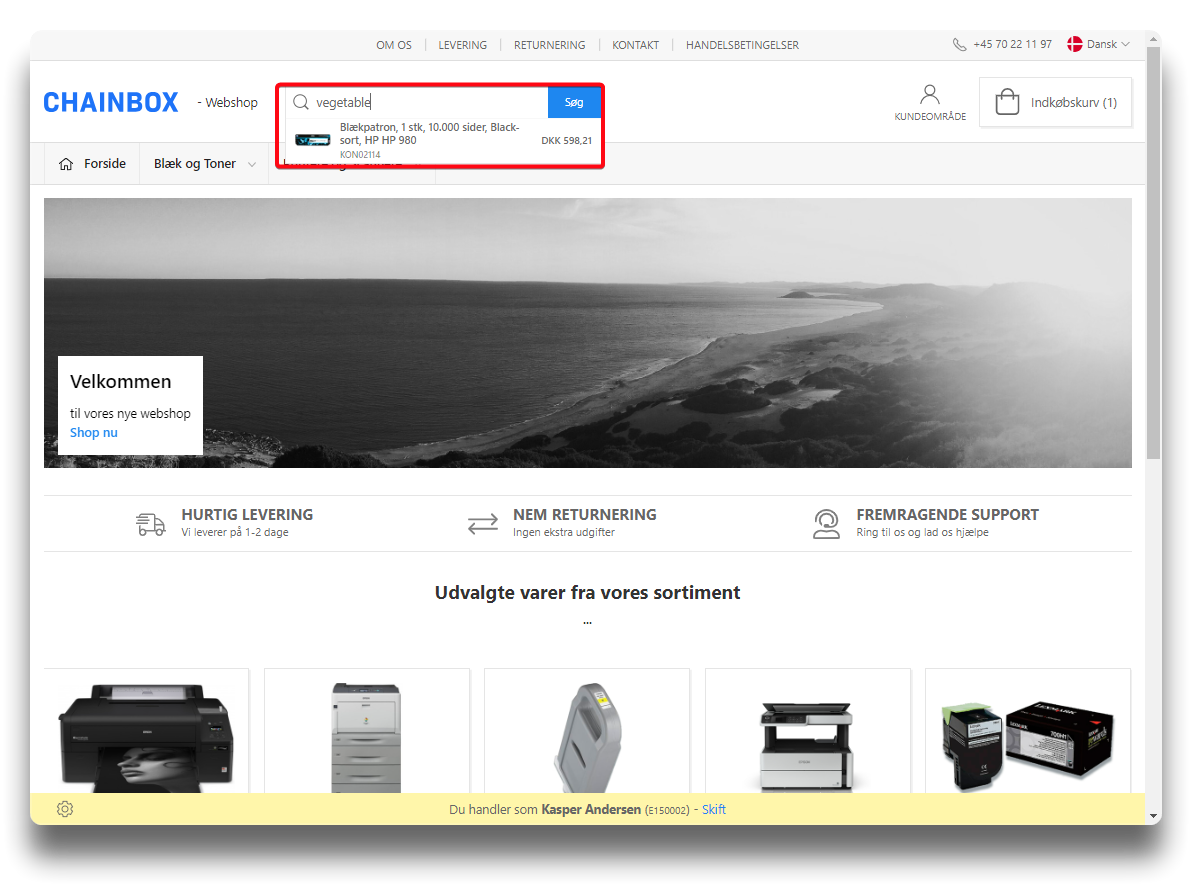Viewport: 1192px width, 887px height.
Task: Click the return arrows icon
Action: coord(483,523)
